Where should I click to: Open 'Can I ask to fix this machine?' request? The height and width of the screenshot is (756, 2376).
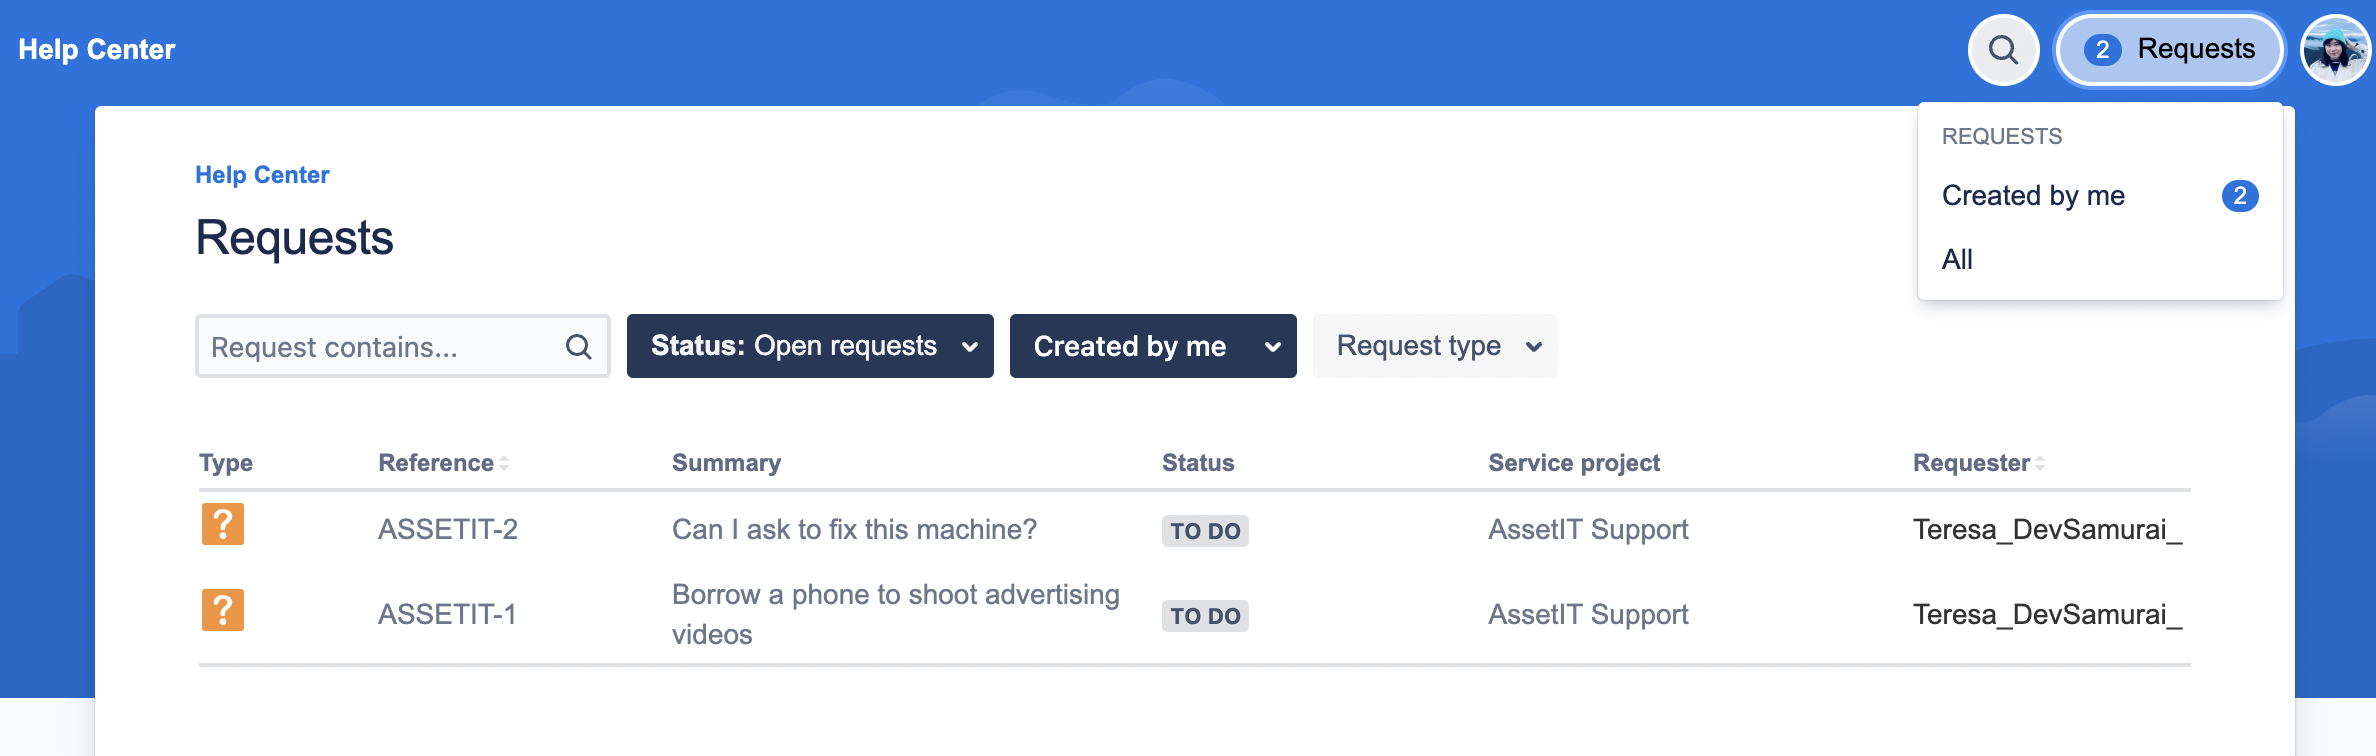854,530
